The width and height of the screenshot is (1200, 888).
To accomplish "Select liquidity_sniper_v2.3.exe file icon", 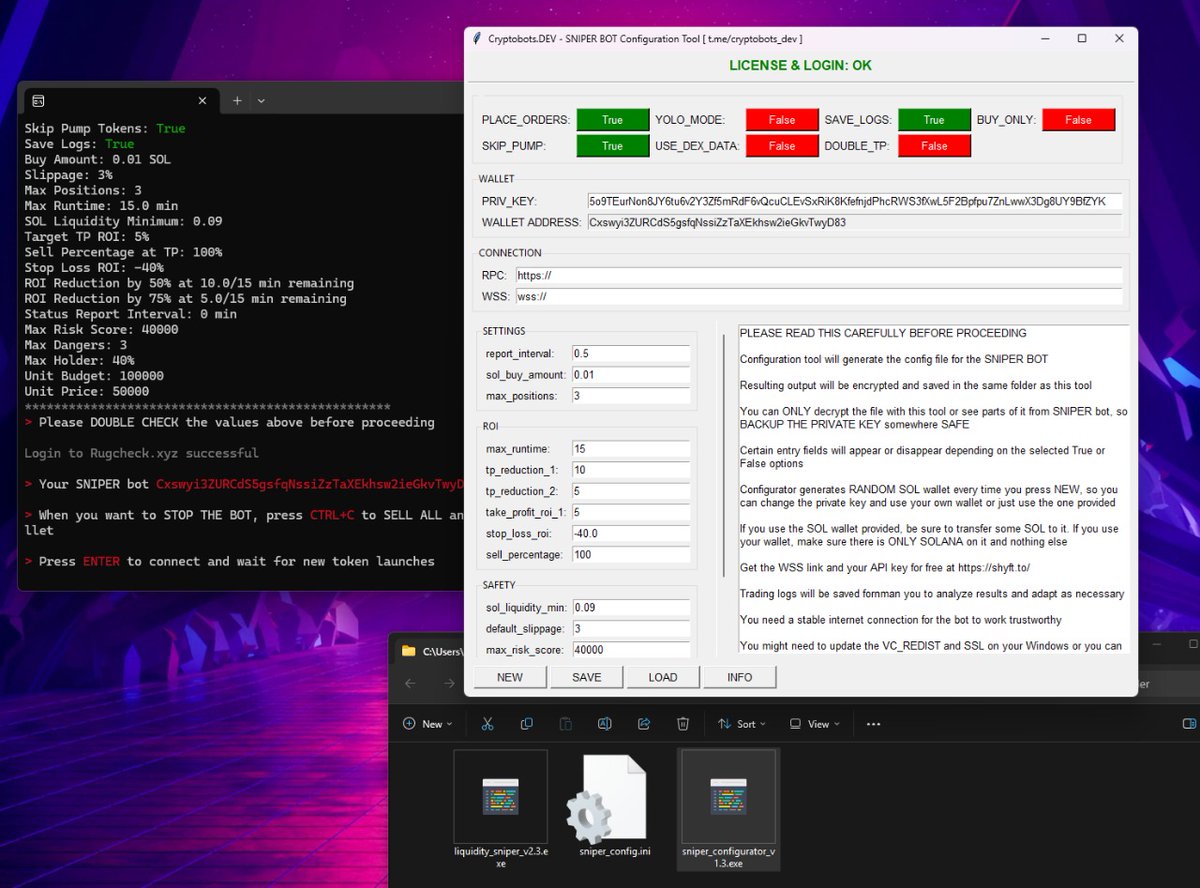I will [500, 796].
